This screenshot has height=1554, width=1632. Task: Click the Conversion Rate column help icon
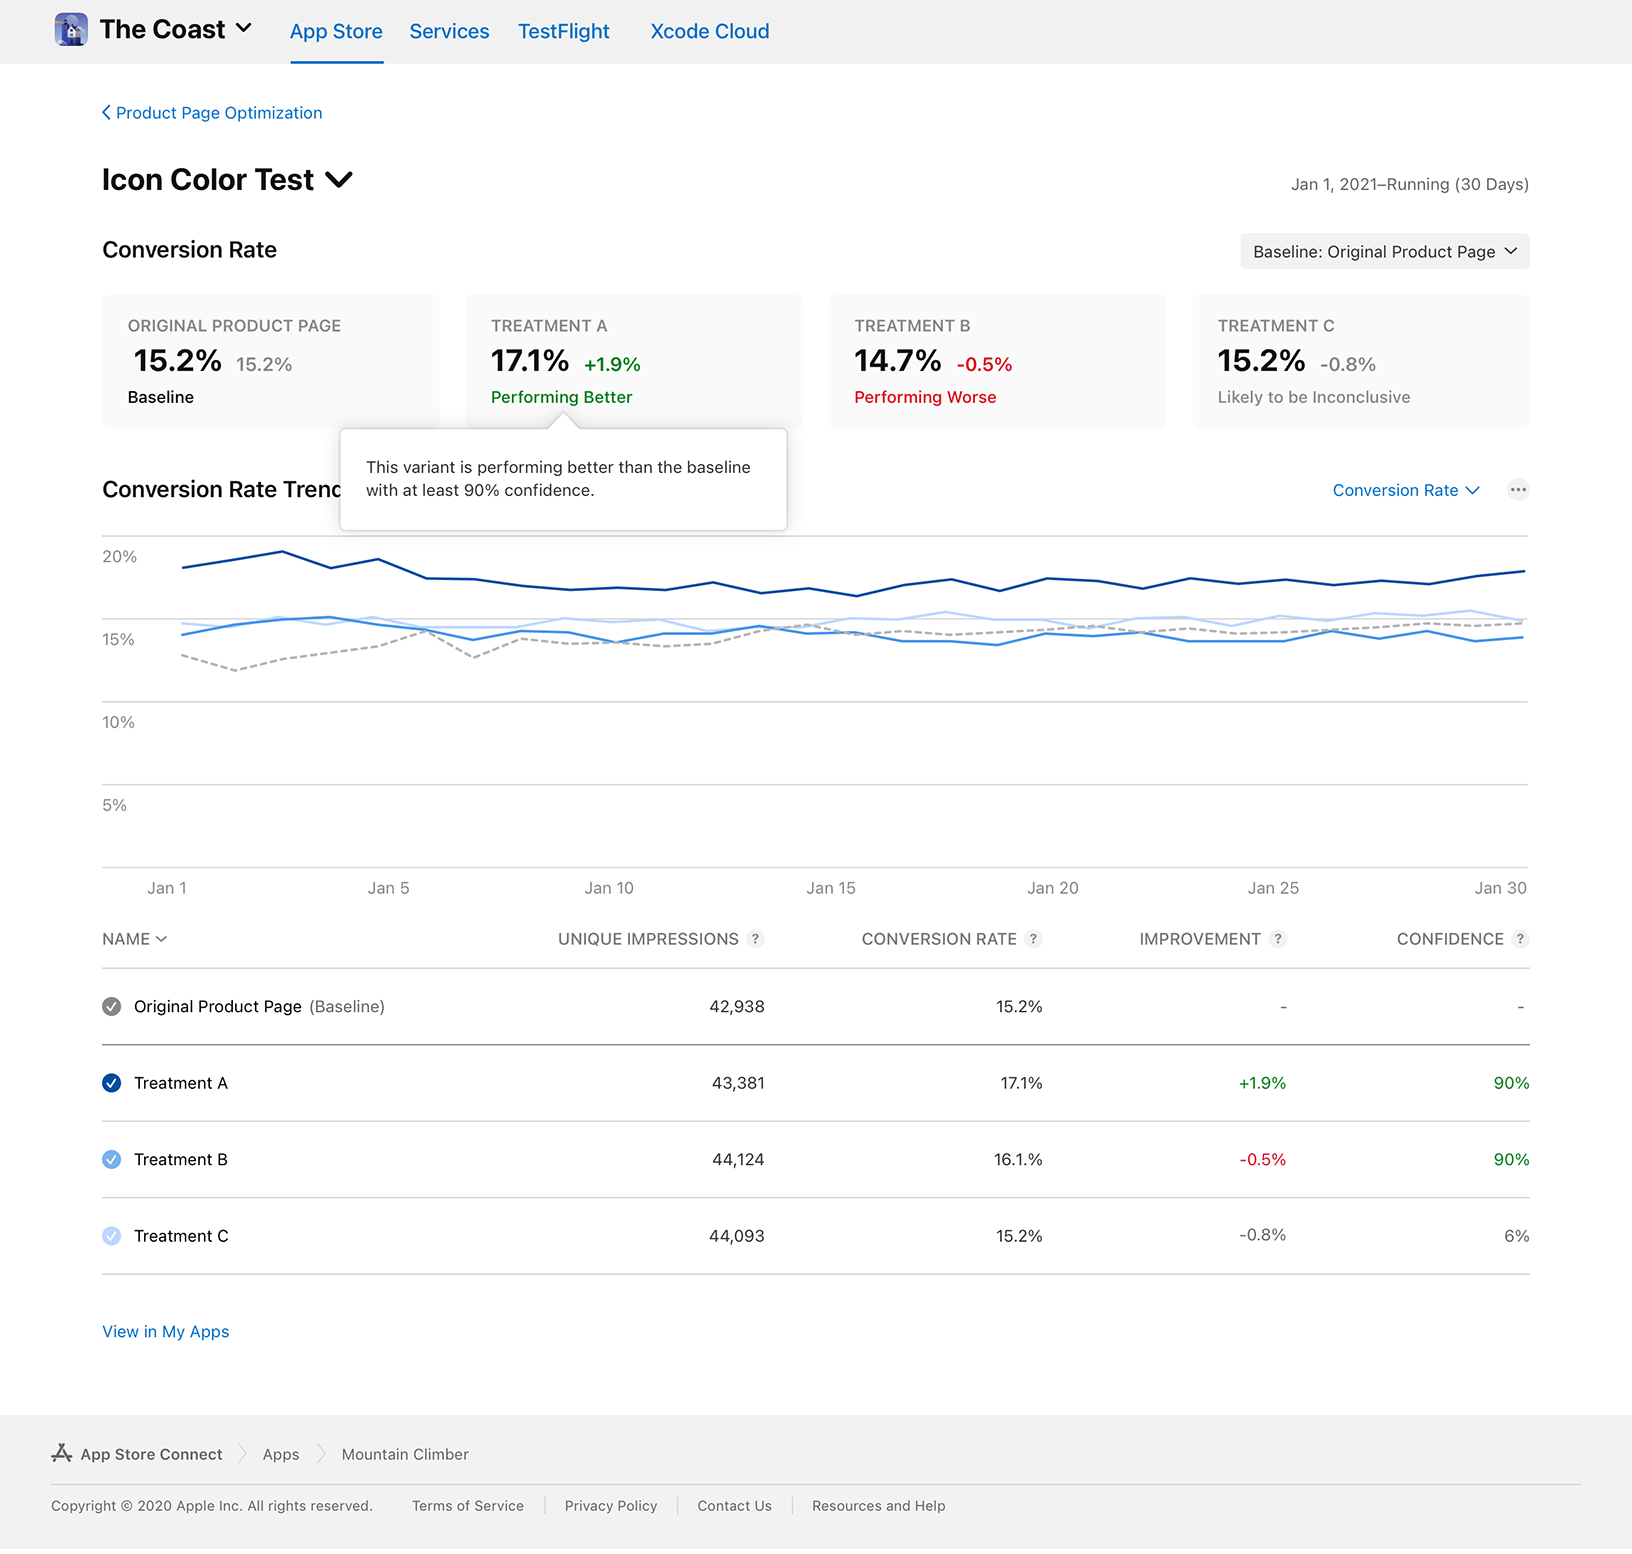point(1033,939)
